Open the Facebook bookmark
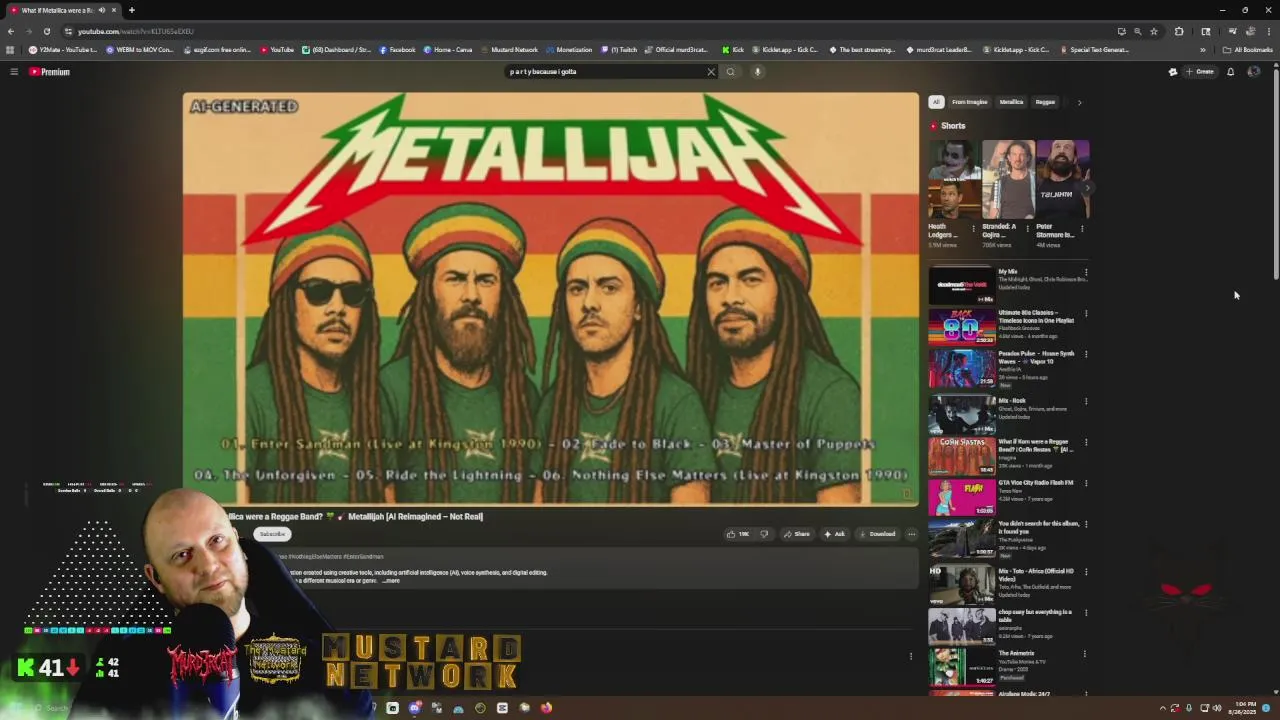This screenshot has width=1280, height=720. tap(397, 50)
